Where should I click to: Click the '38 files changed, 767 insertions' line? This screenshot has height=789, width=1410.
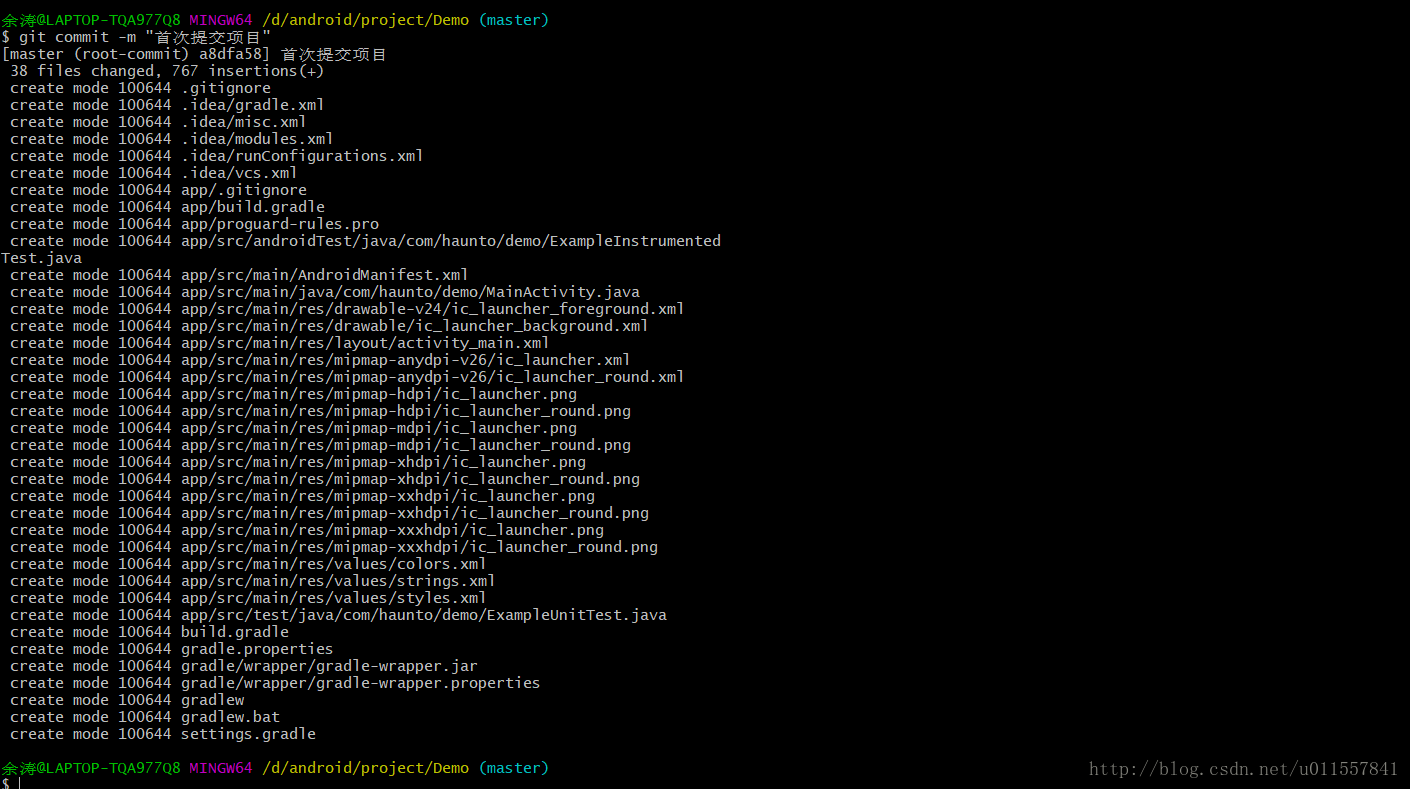pyautogui.click(x=167, y=71)
